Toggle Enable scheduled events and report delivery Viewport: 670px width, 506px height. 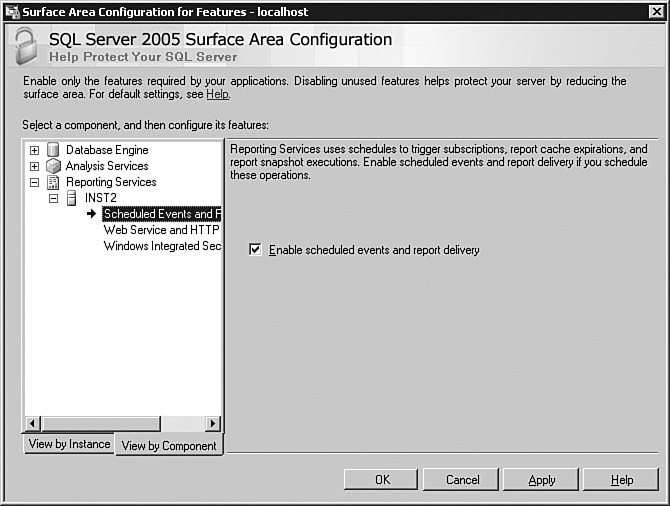[x=255, y=249]
